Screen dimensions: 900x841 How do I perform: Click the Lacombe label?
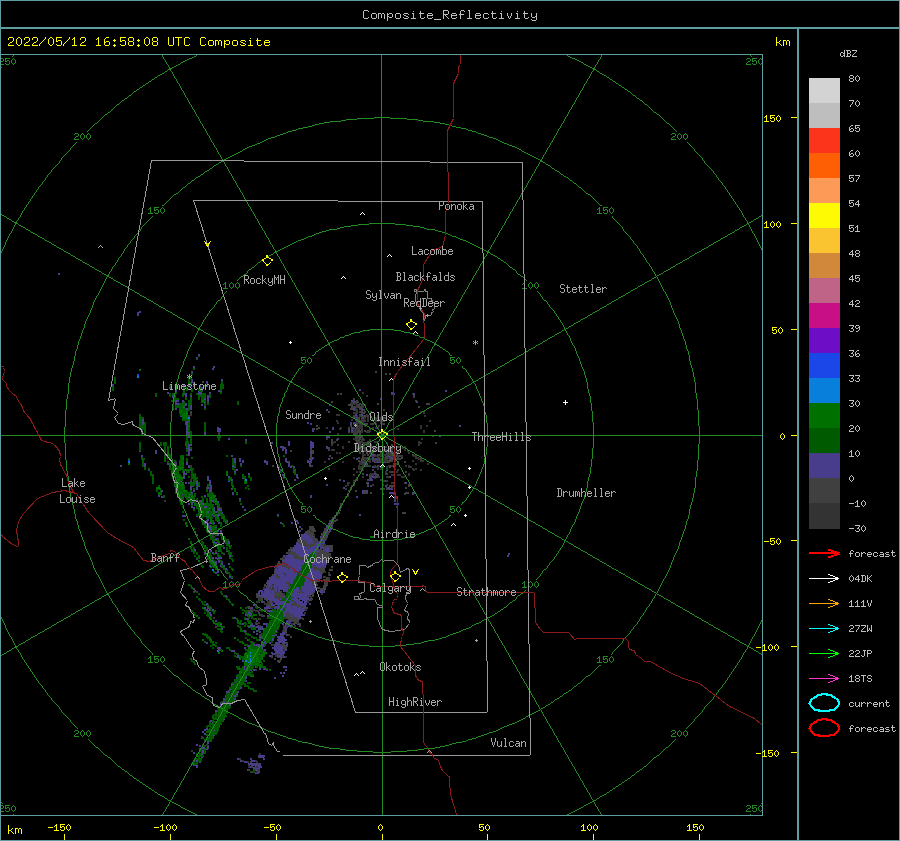point(432,251)
